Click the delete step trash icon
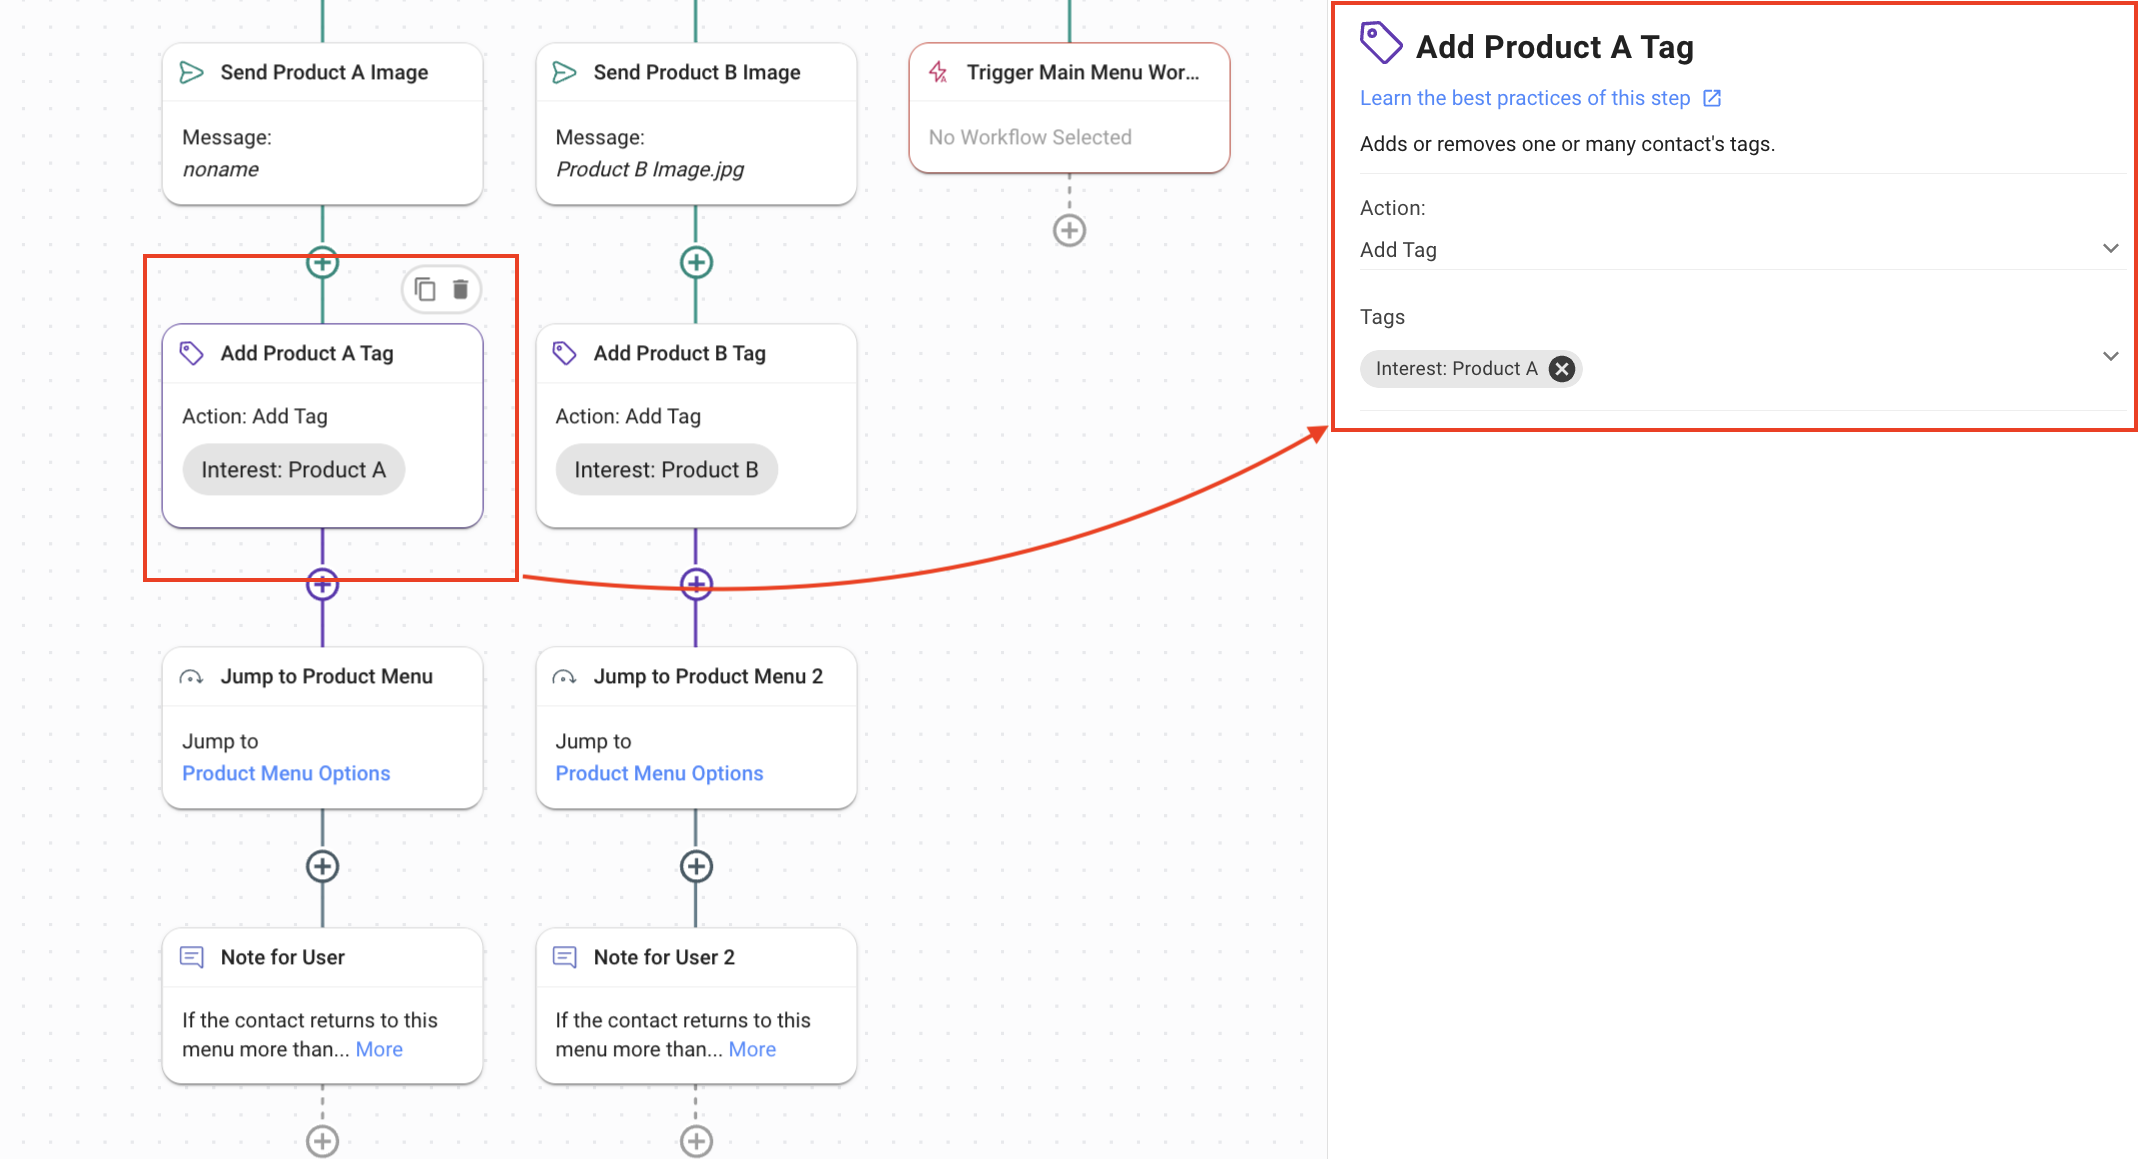 (x=460, y=290)
